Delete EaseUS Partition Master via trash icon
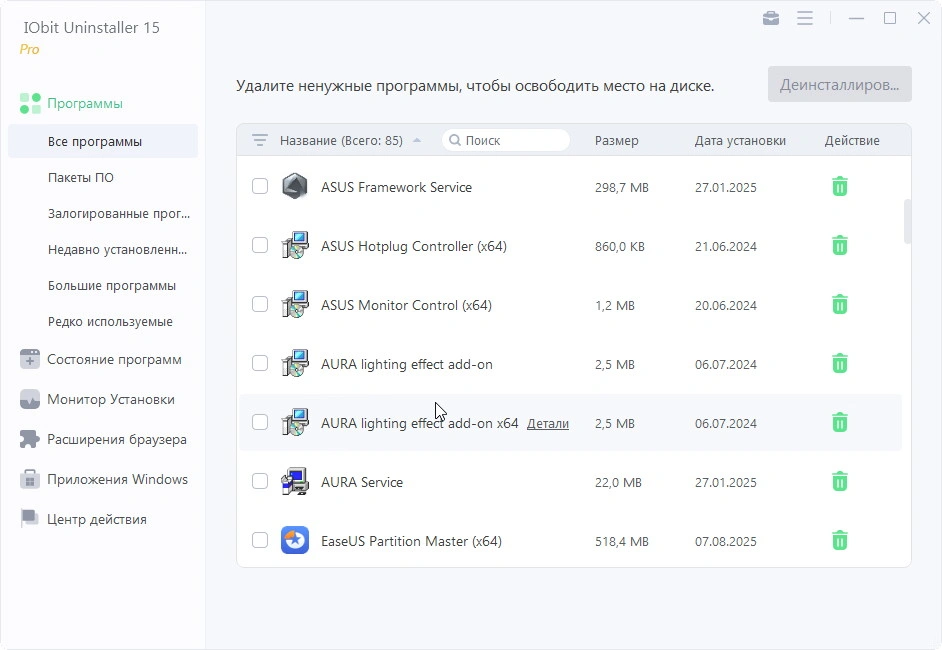 pyautogui.click(x=840, y=540)
